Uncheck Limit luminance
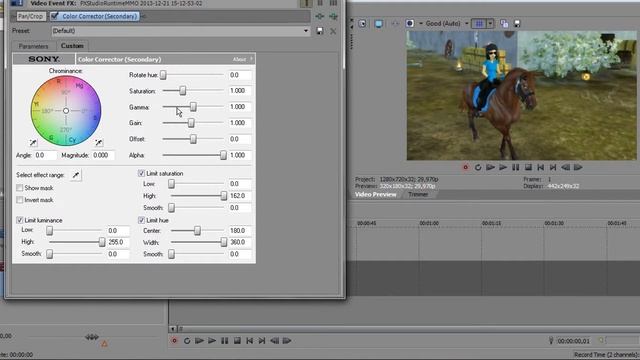The width and height of the screenshot is (640, 360). [x=20, y=220]
